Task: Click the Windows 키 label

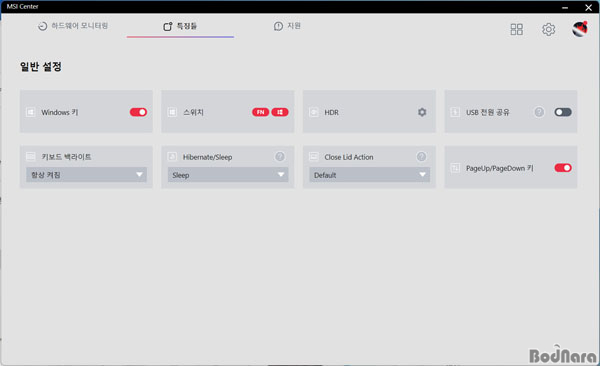Action: click(60, 112)
